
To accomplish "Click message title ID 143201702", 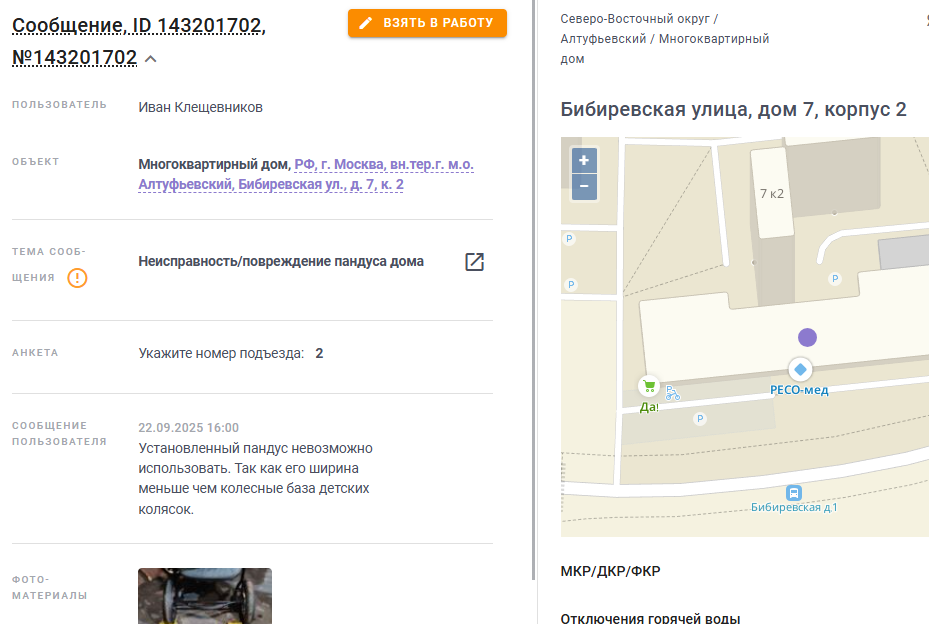I will click(x=139, y=41).
